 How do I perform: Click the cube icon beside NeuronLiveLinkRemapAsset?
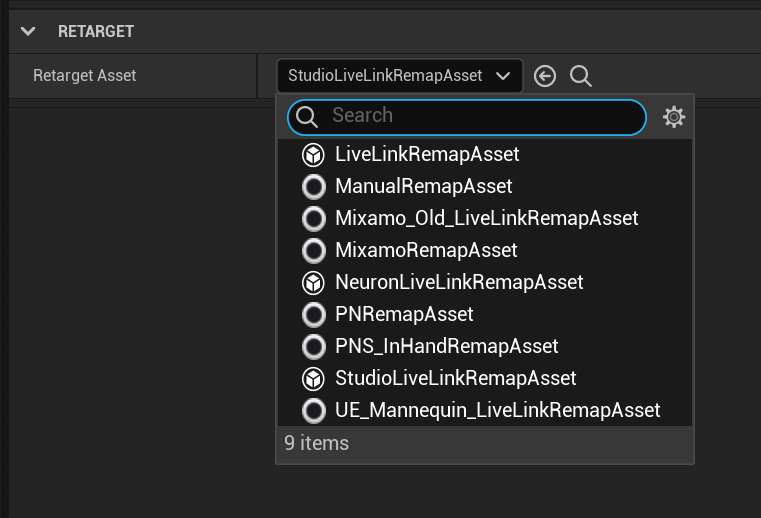[x=314, y=284]
